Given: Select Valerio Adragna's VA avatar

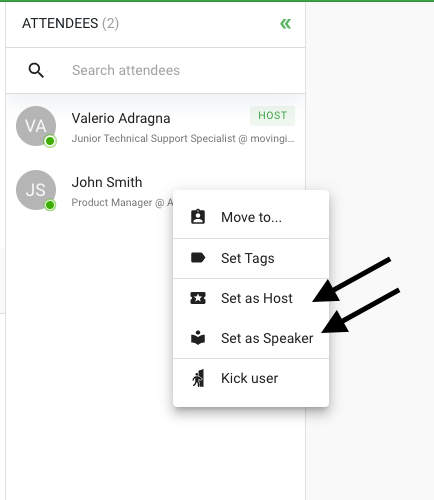Looking at the screenshot, I should [x=36, y=126].
